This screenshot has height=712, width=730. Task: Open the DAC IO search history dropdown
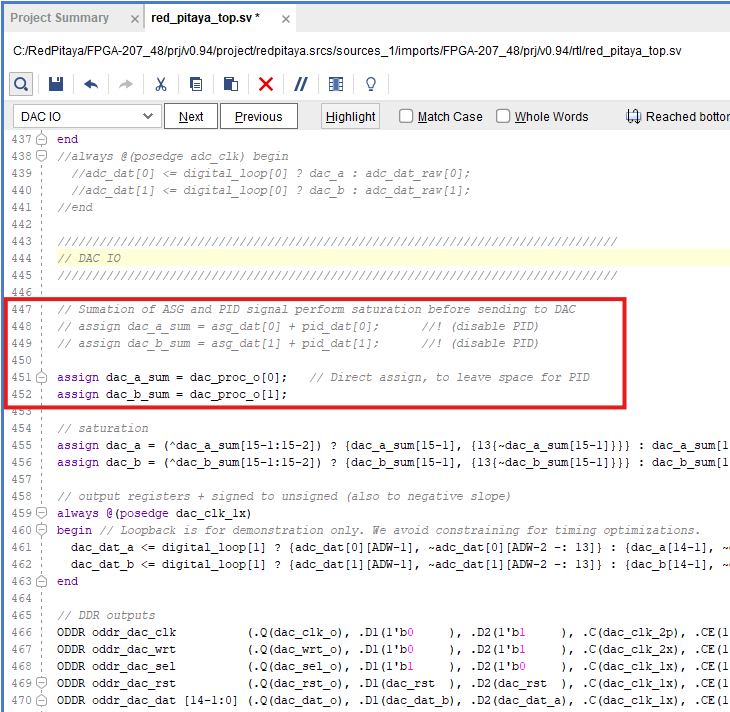coord(148,116)
